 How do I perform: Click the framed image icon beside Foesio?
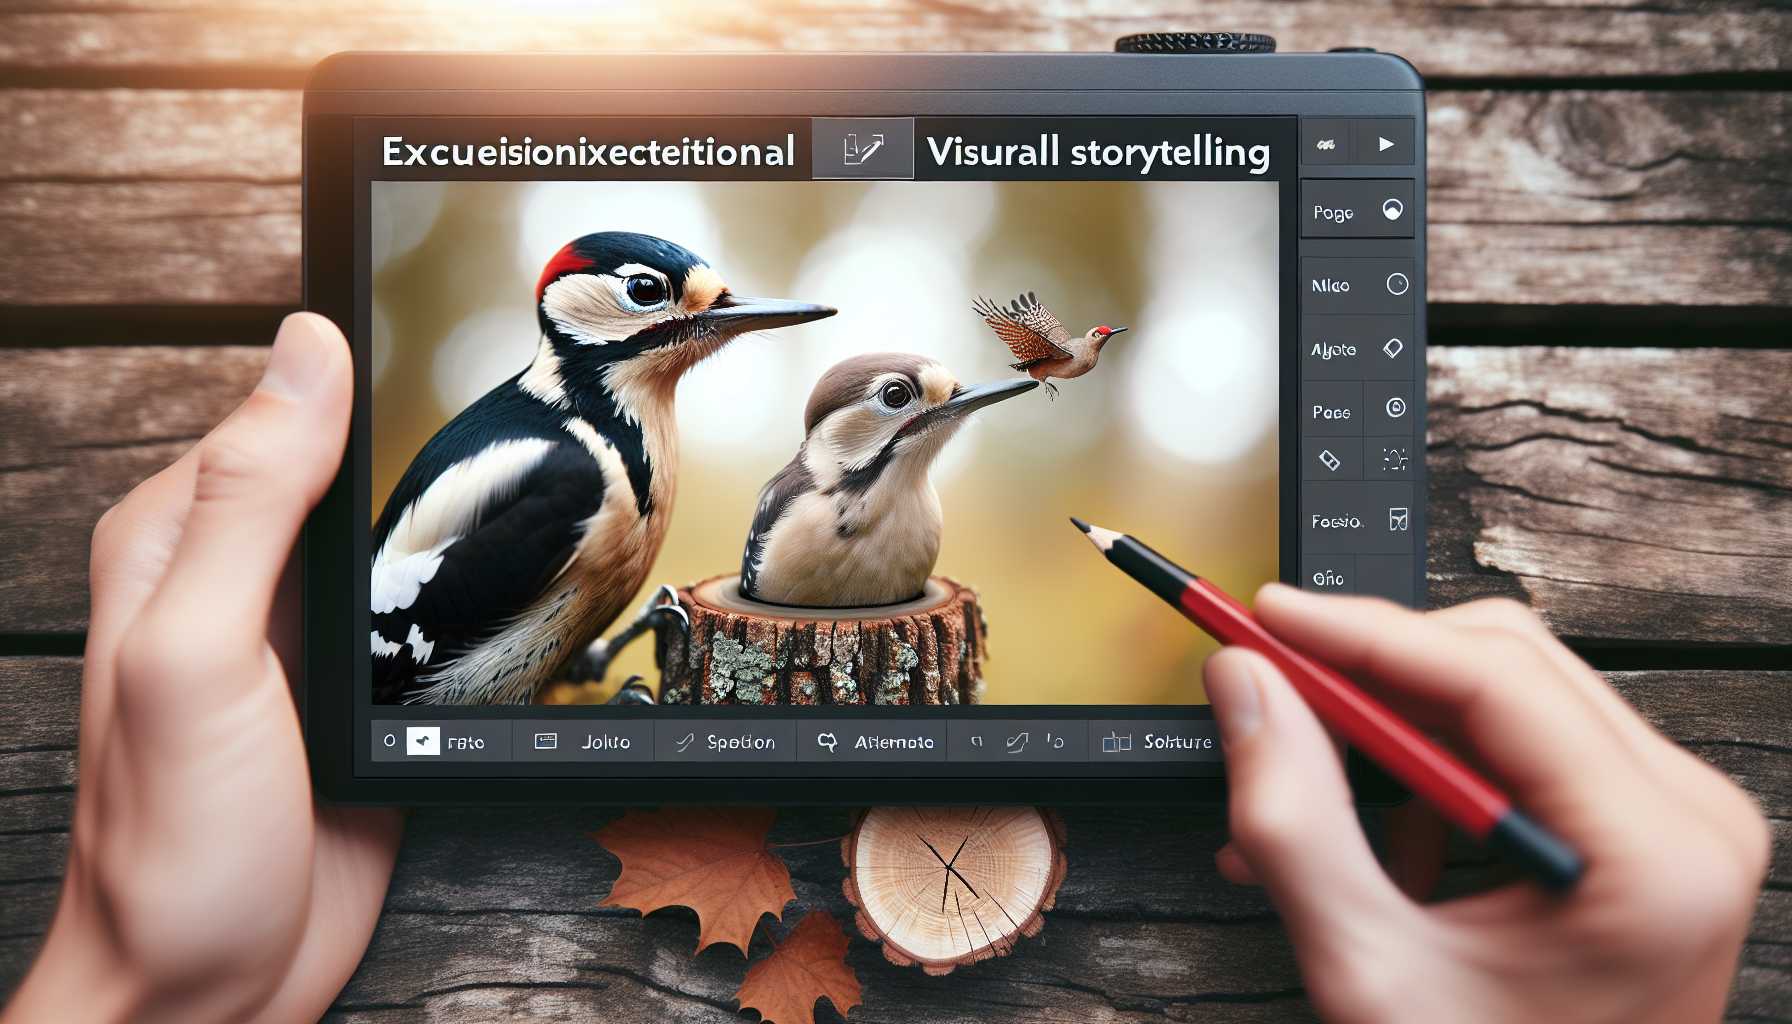click(1398, 519)
